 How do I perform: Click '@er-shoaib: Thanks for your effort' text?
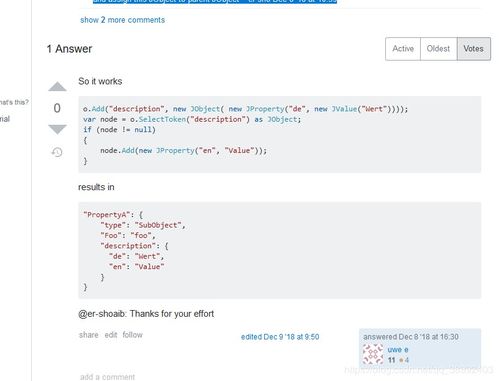pos(146,314)
